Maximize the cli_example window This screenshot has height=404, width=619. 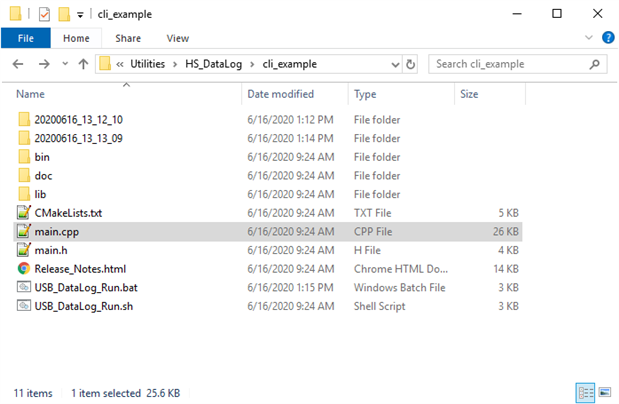(557, 14)
